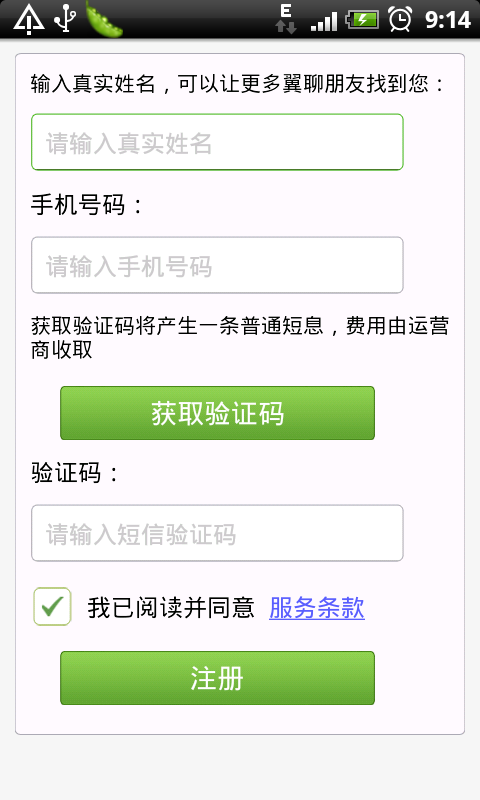Open the 服务条款 terms link
This screenshot has width=480, height=800.
(x=317, y=608)
